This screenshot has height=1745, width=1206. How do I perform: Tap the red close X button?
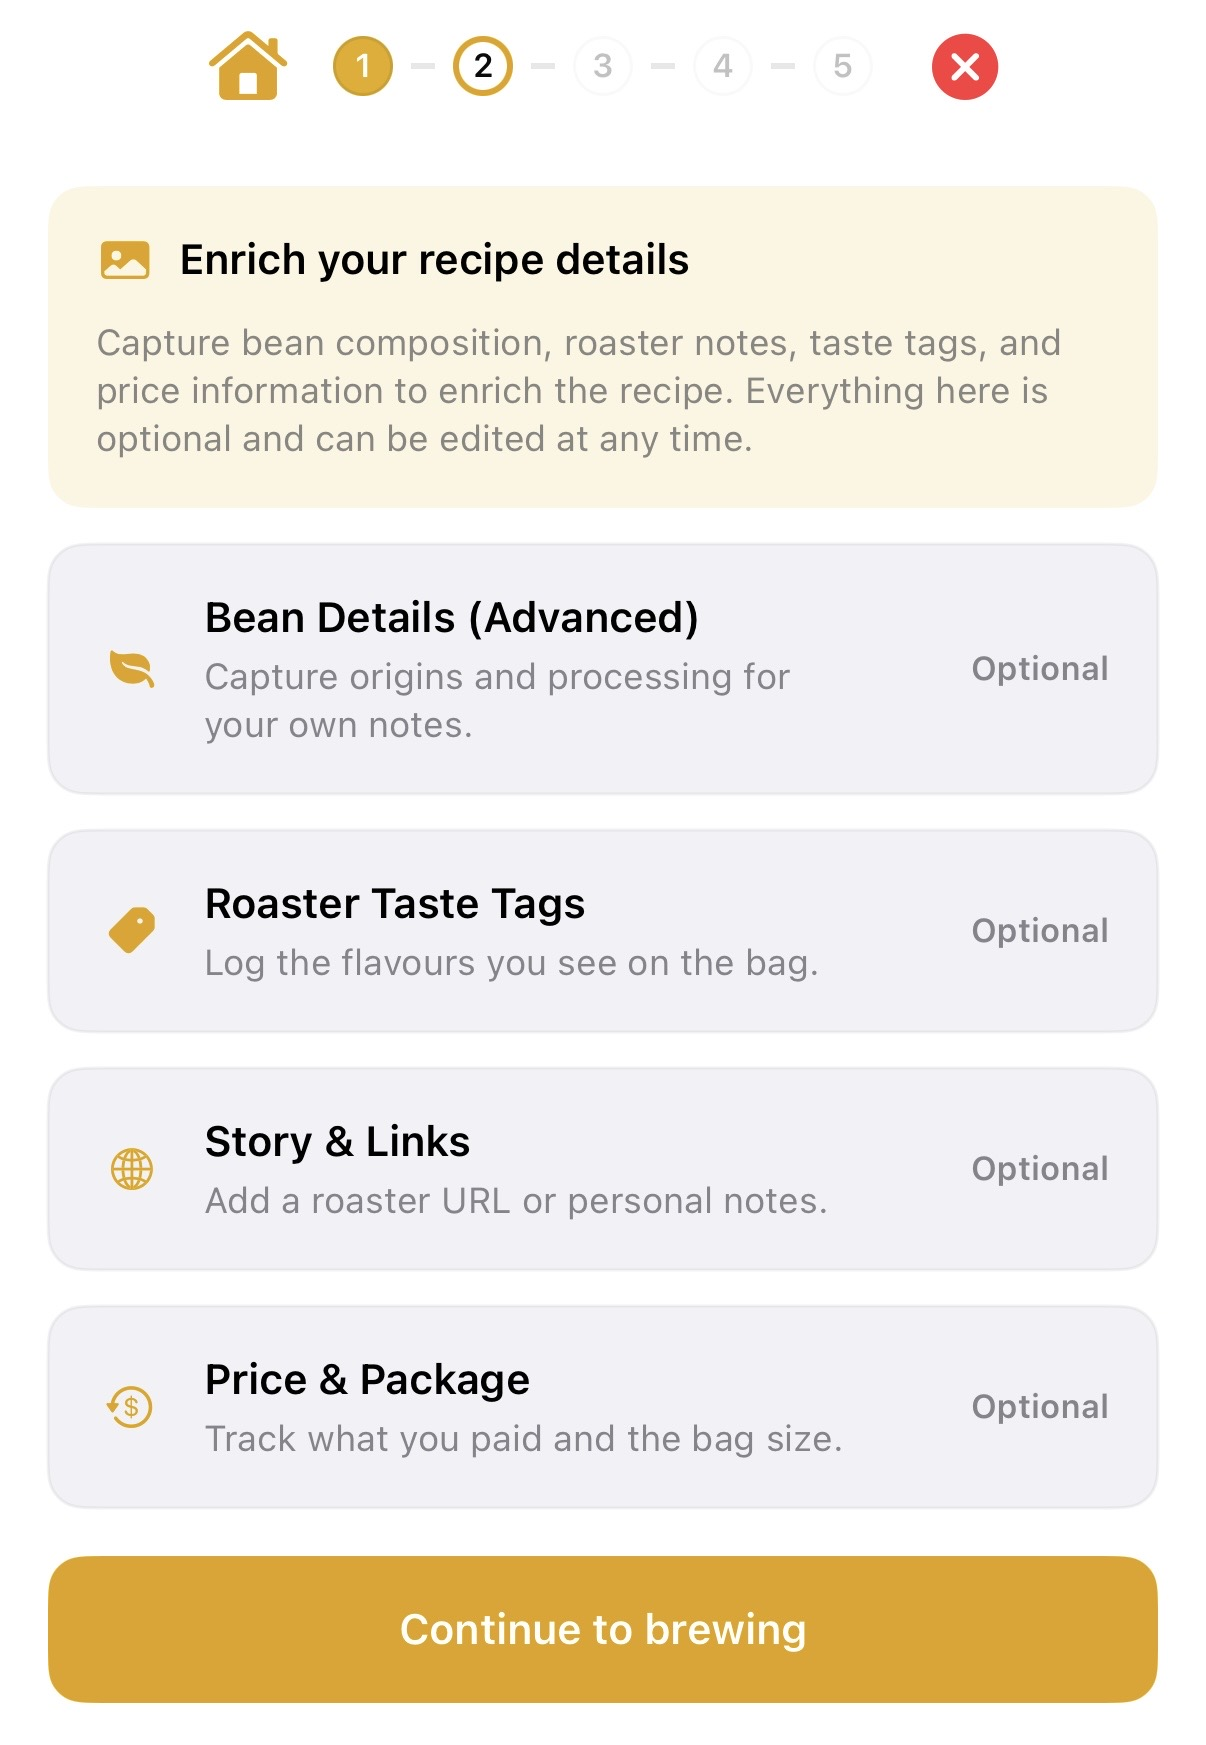tap(964, 67)
